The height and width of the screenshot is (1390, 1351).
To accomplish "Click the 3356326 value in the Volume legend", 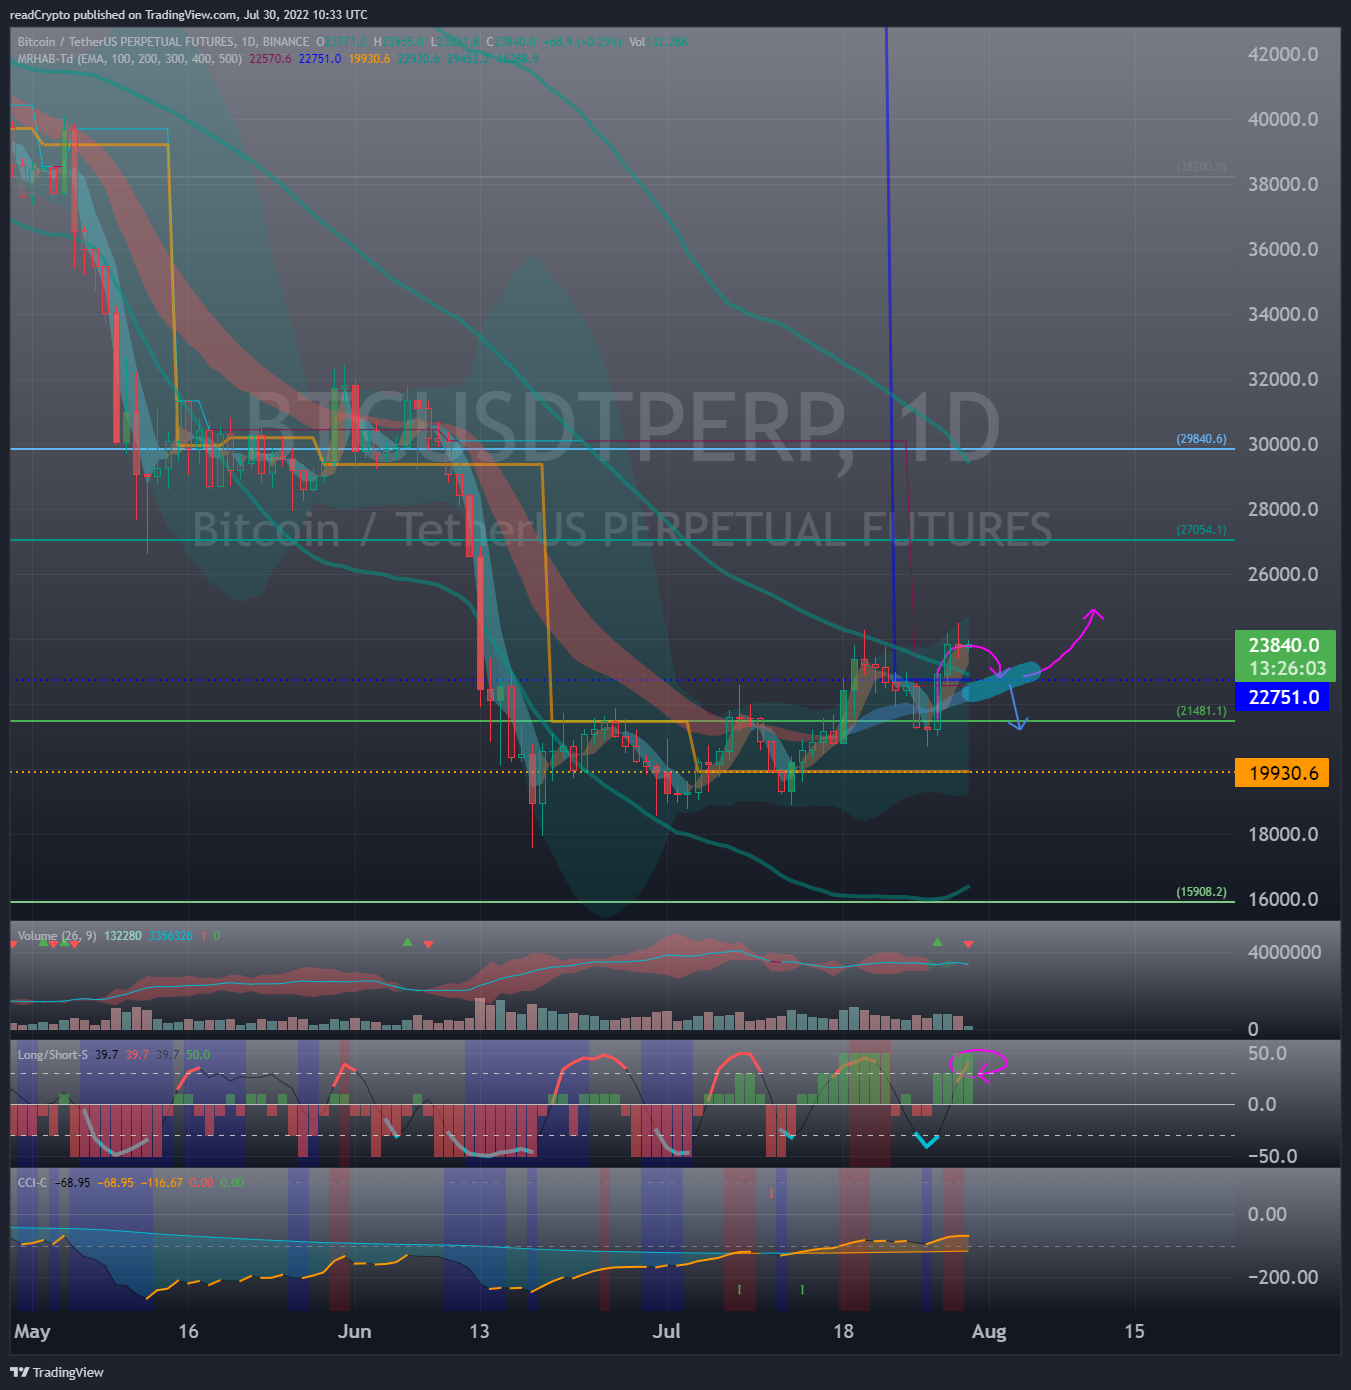I will [170, 936].
